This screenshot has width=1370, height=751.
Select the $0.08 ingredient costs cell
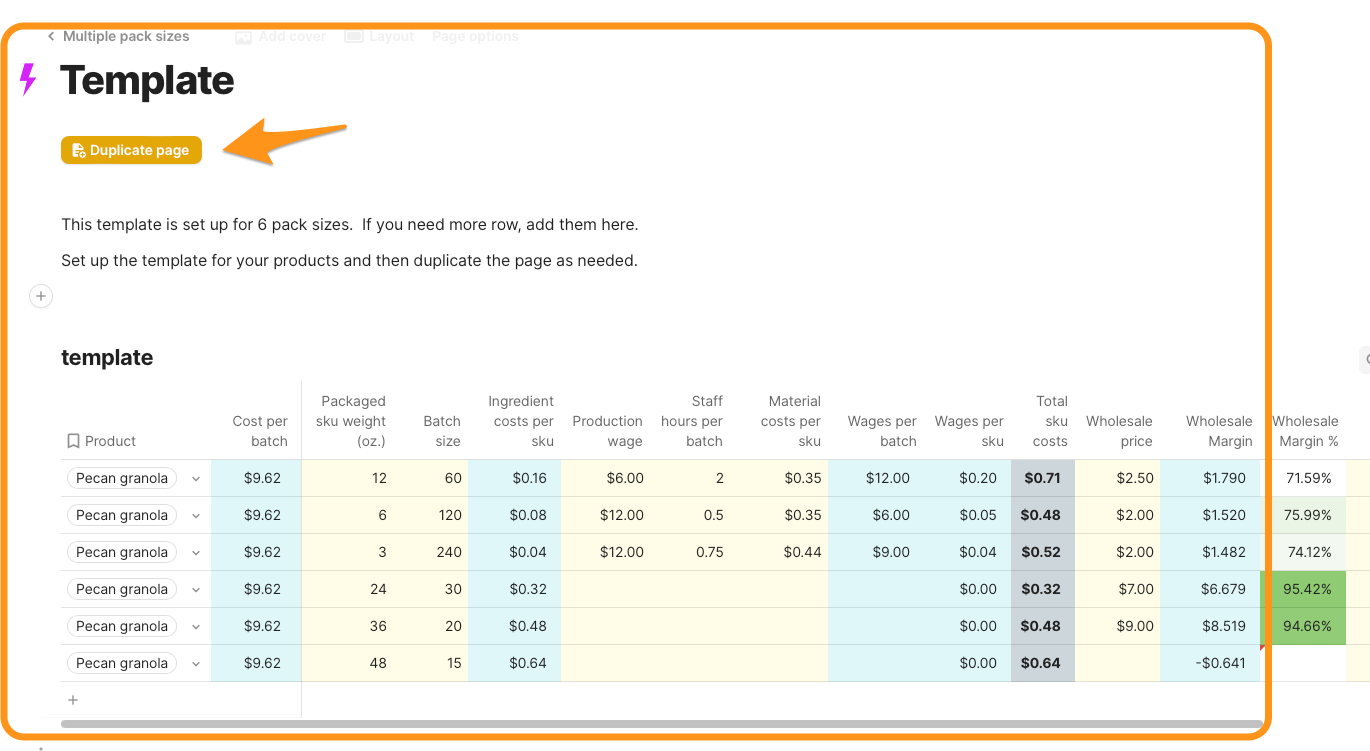coord(514,515)
